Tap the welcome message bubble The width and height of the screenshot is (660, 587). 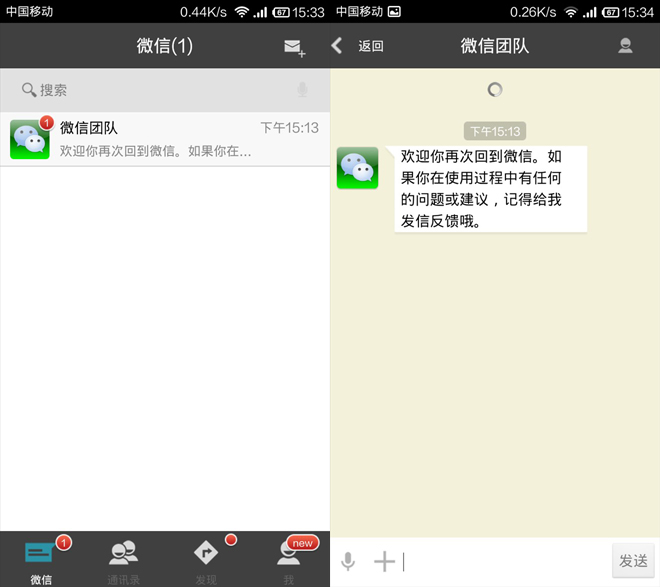tap(488, 189)
